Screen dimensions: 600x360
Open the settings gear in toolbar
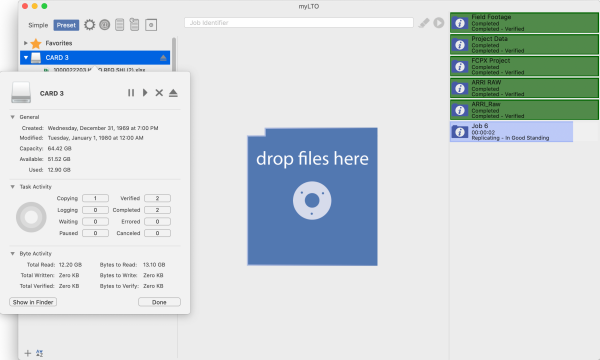click(x=89, y=25)
